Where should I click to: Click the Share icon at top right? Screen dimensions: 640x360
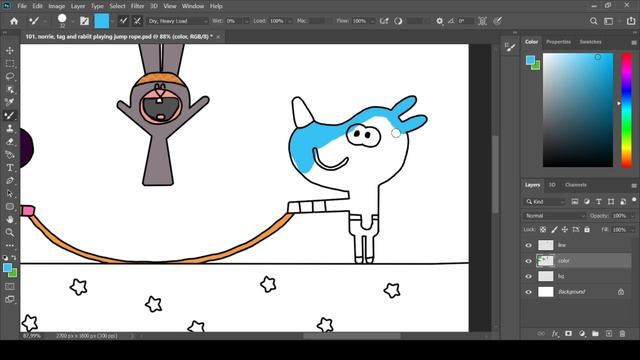point(631,21)
